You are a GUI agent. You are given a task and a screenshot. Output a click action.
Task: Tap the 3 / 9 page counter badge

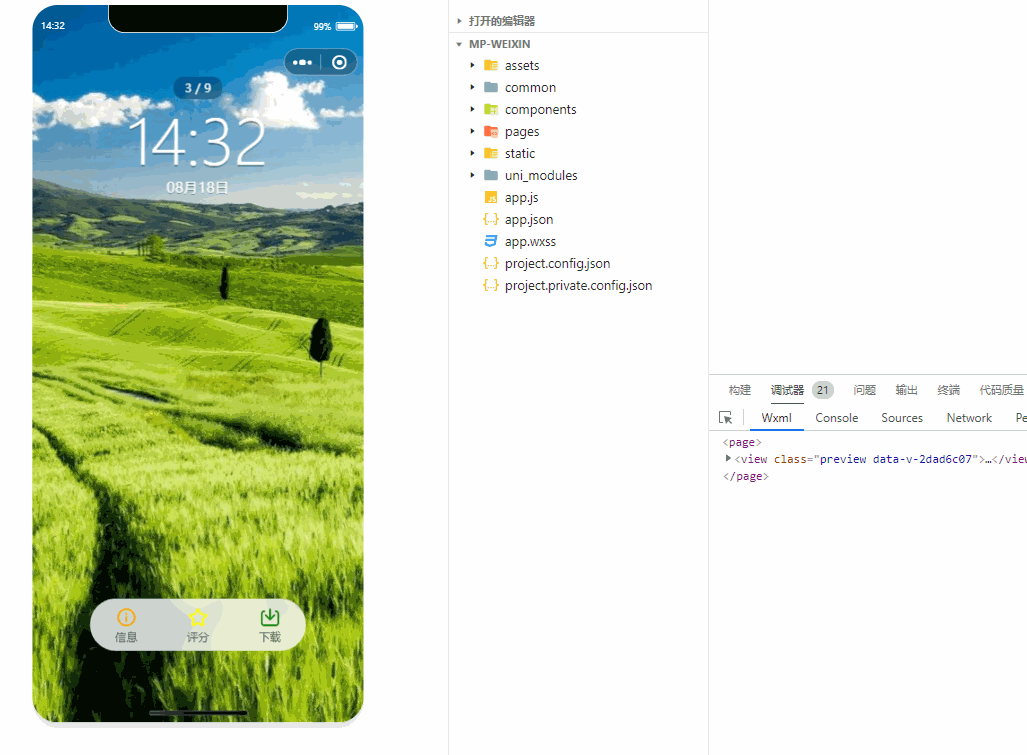(x=198, y=88)
